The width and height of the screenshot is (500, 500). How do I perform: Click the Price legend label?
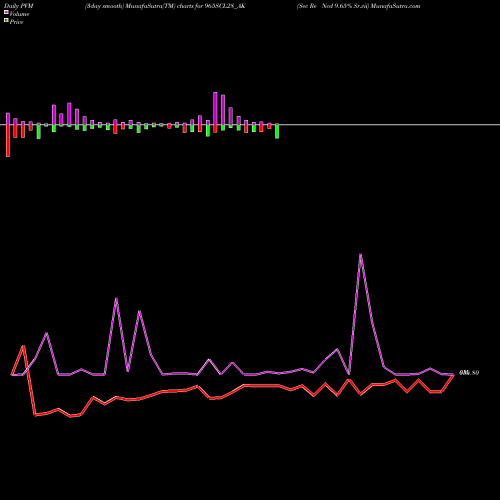(16, 22)
